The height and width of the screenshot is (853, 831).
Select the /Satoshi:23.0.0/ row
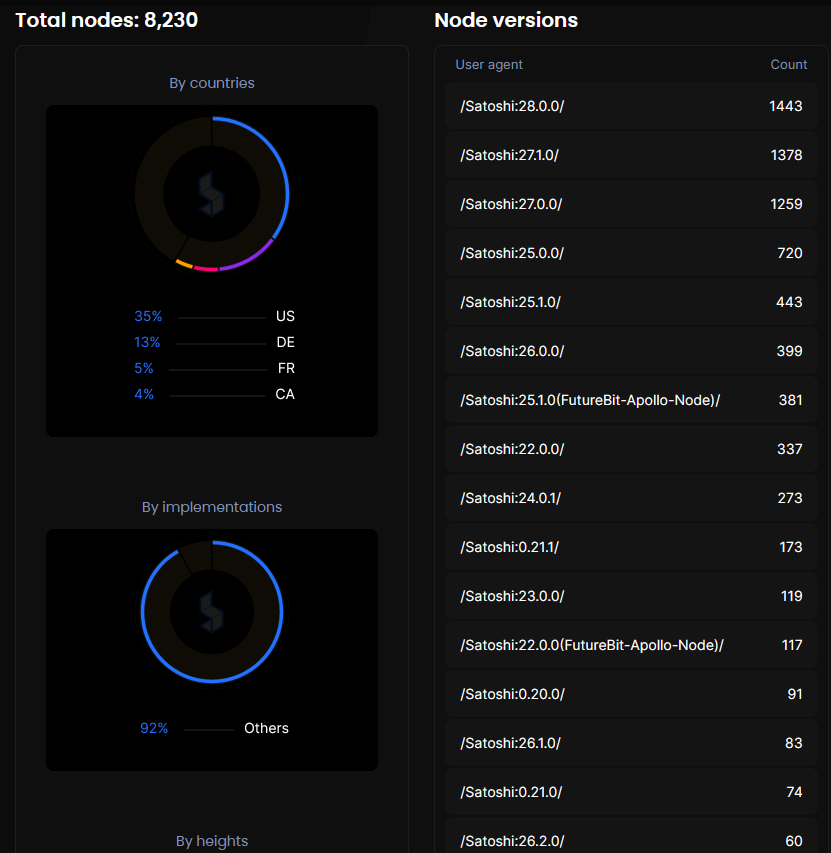(631, 596)
